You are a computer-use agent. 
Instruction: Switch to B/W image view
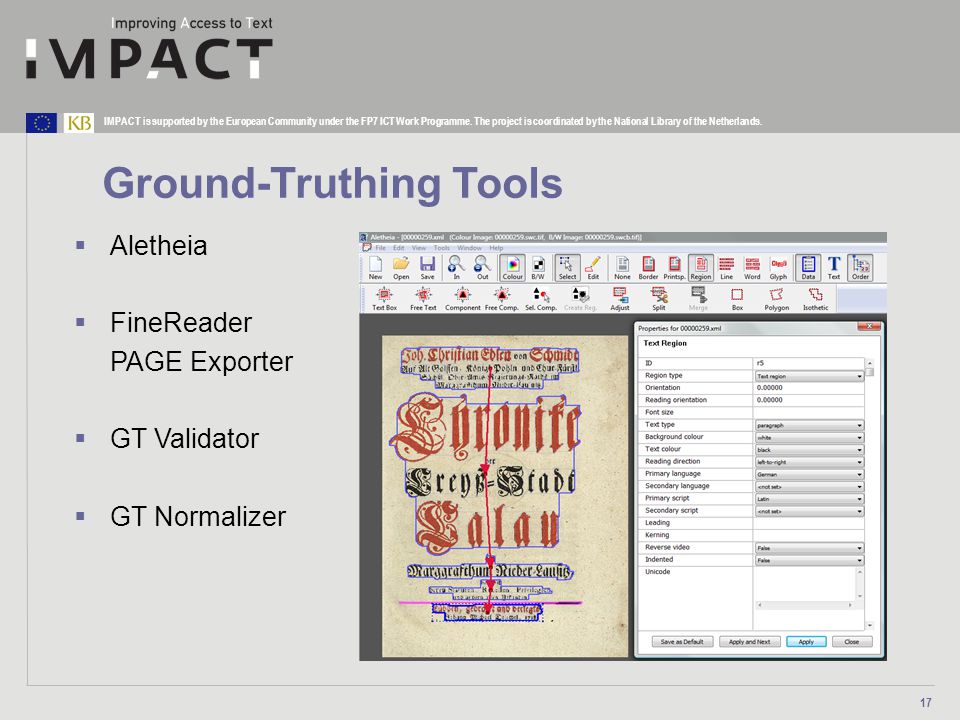click(538, 268)
